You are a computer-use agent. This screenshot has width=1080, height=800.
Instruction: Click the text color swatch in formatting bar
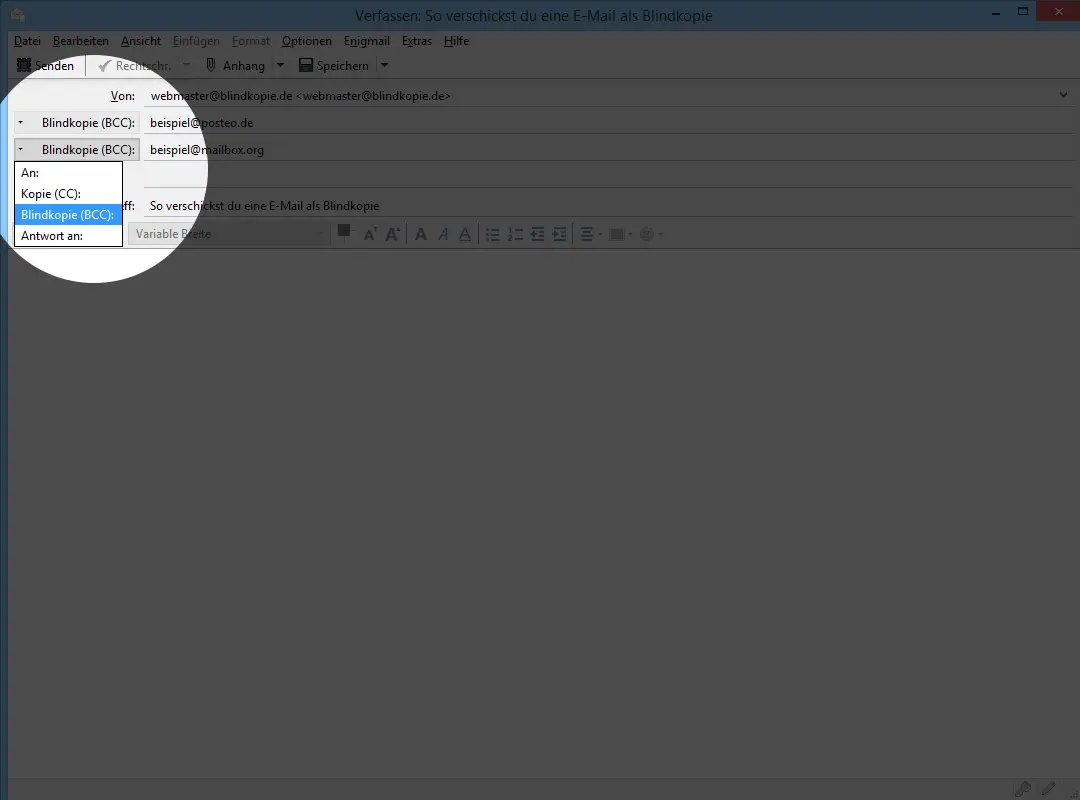(344, 232)
